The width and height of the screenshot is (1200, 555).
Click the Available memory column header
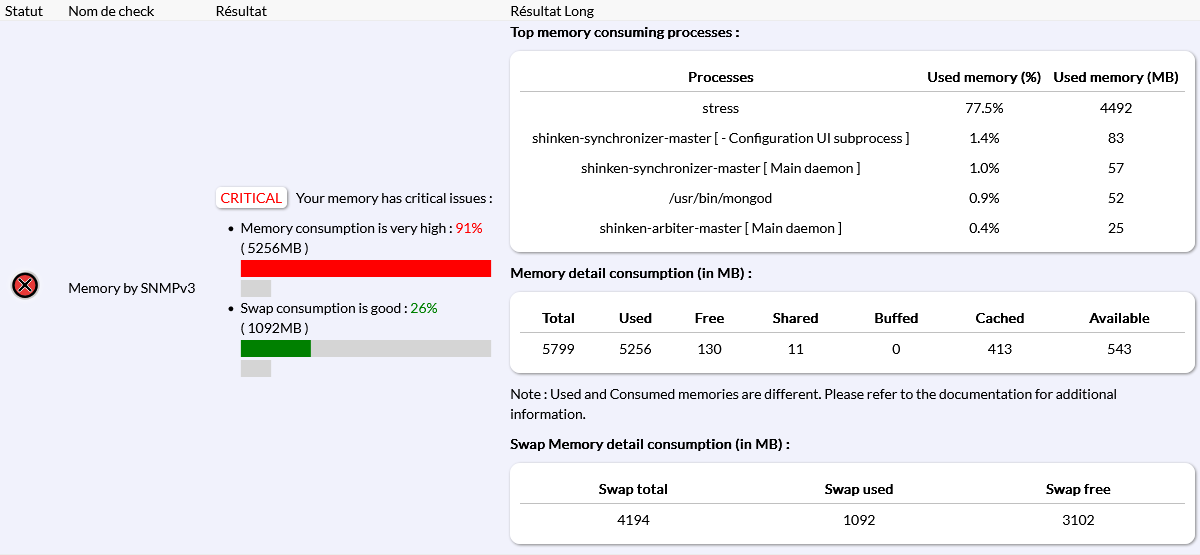pyautogui.click(x=1119, y=318)
